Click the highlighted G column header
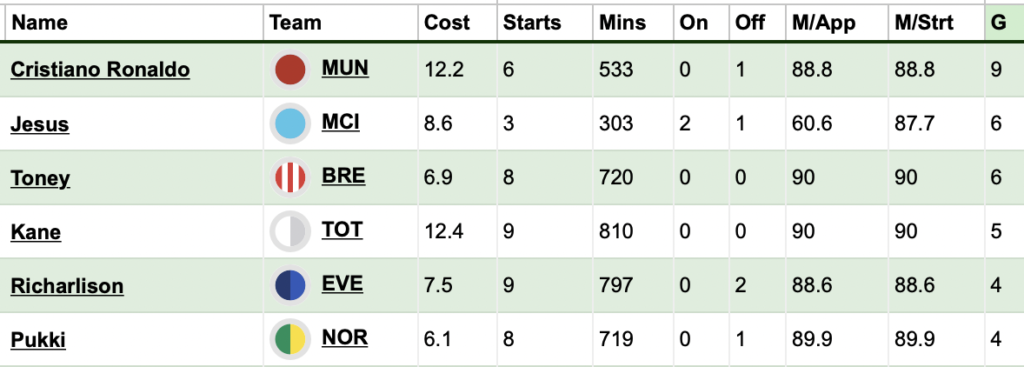 (999, 23)
